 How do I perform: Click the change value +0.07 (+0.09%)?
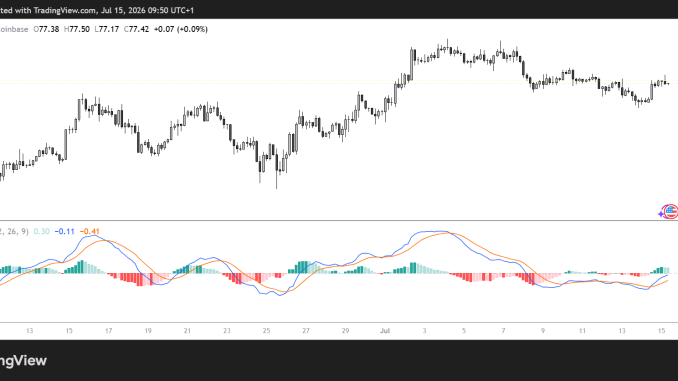point(181,29)
